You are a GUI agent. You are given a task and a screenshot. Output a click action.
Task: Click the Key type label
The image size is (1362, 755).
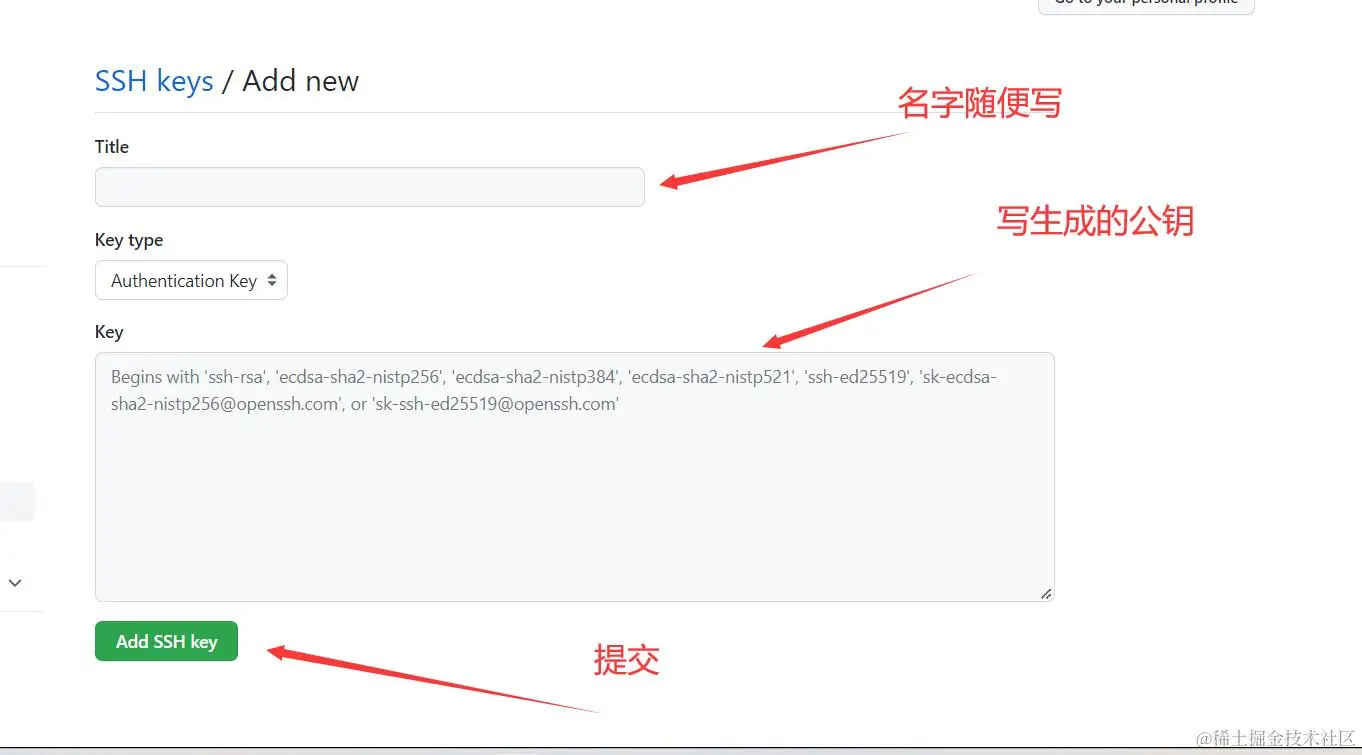click(x=129, y=240)
